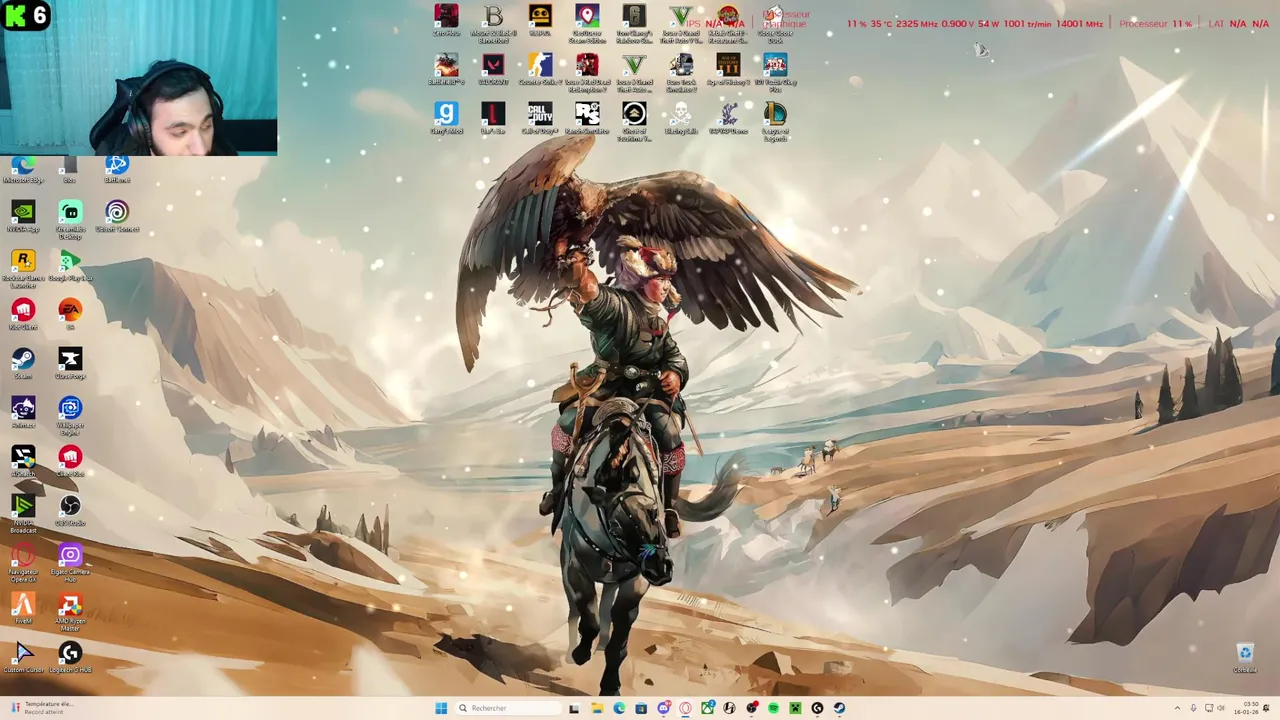The width and height of the screenshot is (1280, 720).
Task: Open the notification bell
Action: click(1268, 708)
